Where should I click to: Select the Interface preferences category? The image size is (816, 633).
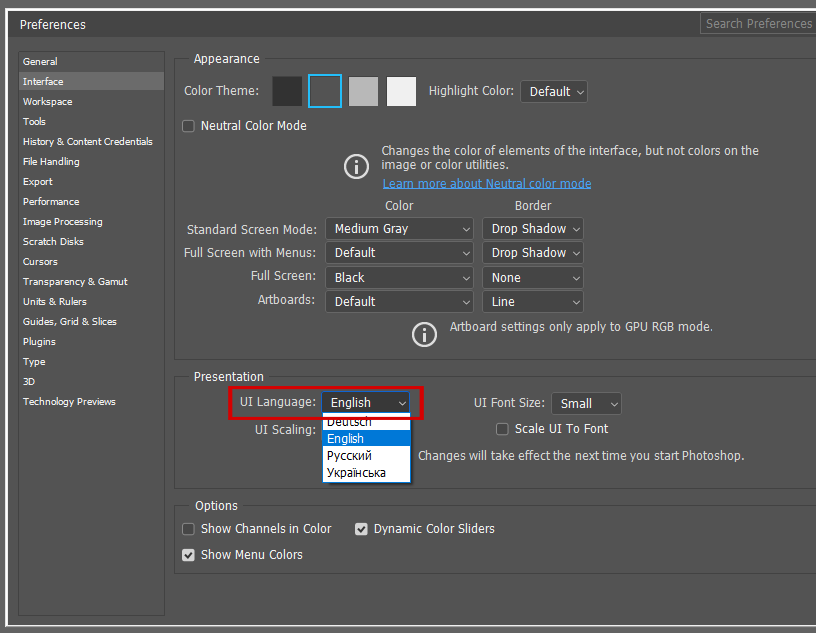(92, 81)
